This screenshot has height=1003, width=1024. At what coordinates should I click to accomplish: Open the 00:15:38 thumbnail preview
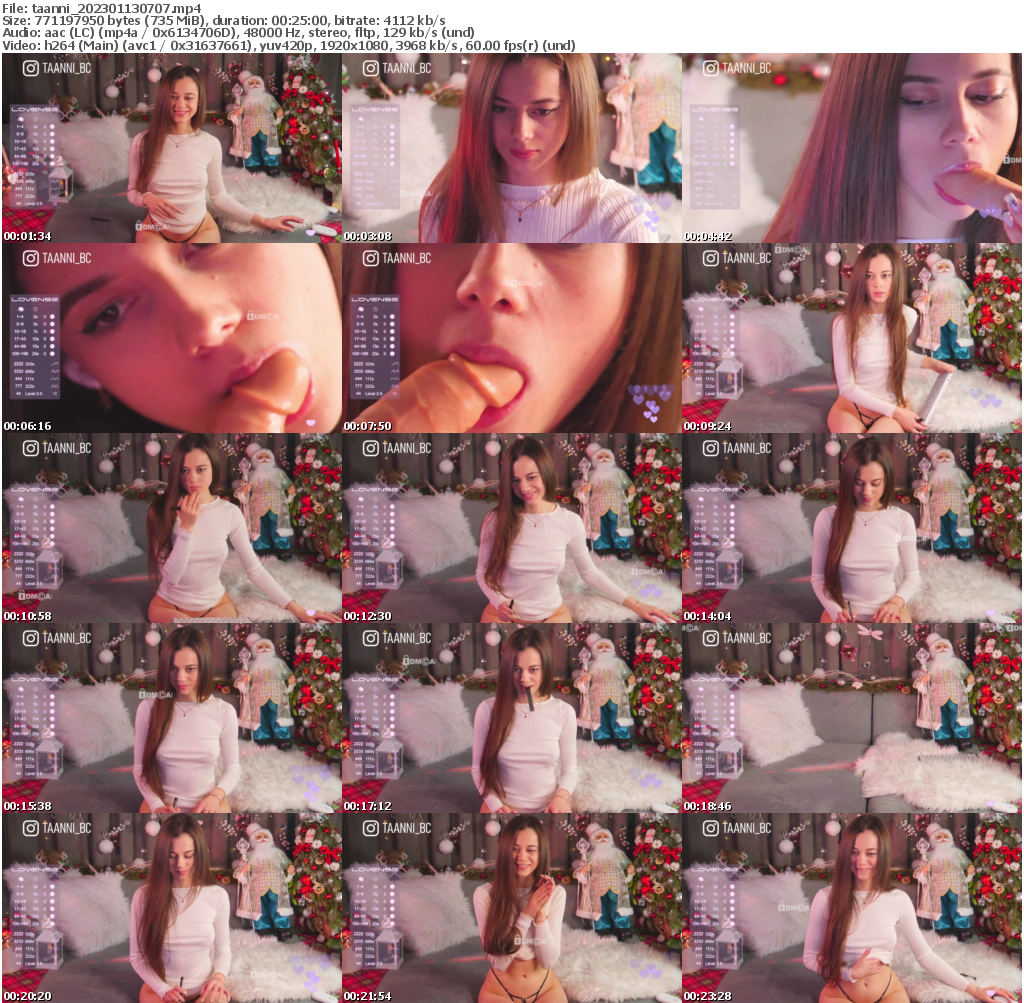click(x=170, y=720)
